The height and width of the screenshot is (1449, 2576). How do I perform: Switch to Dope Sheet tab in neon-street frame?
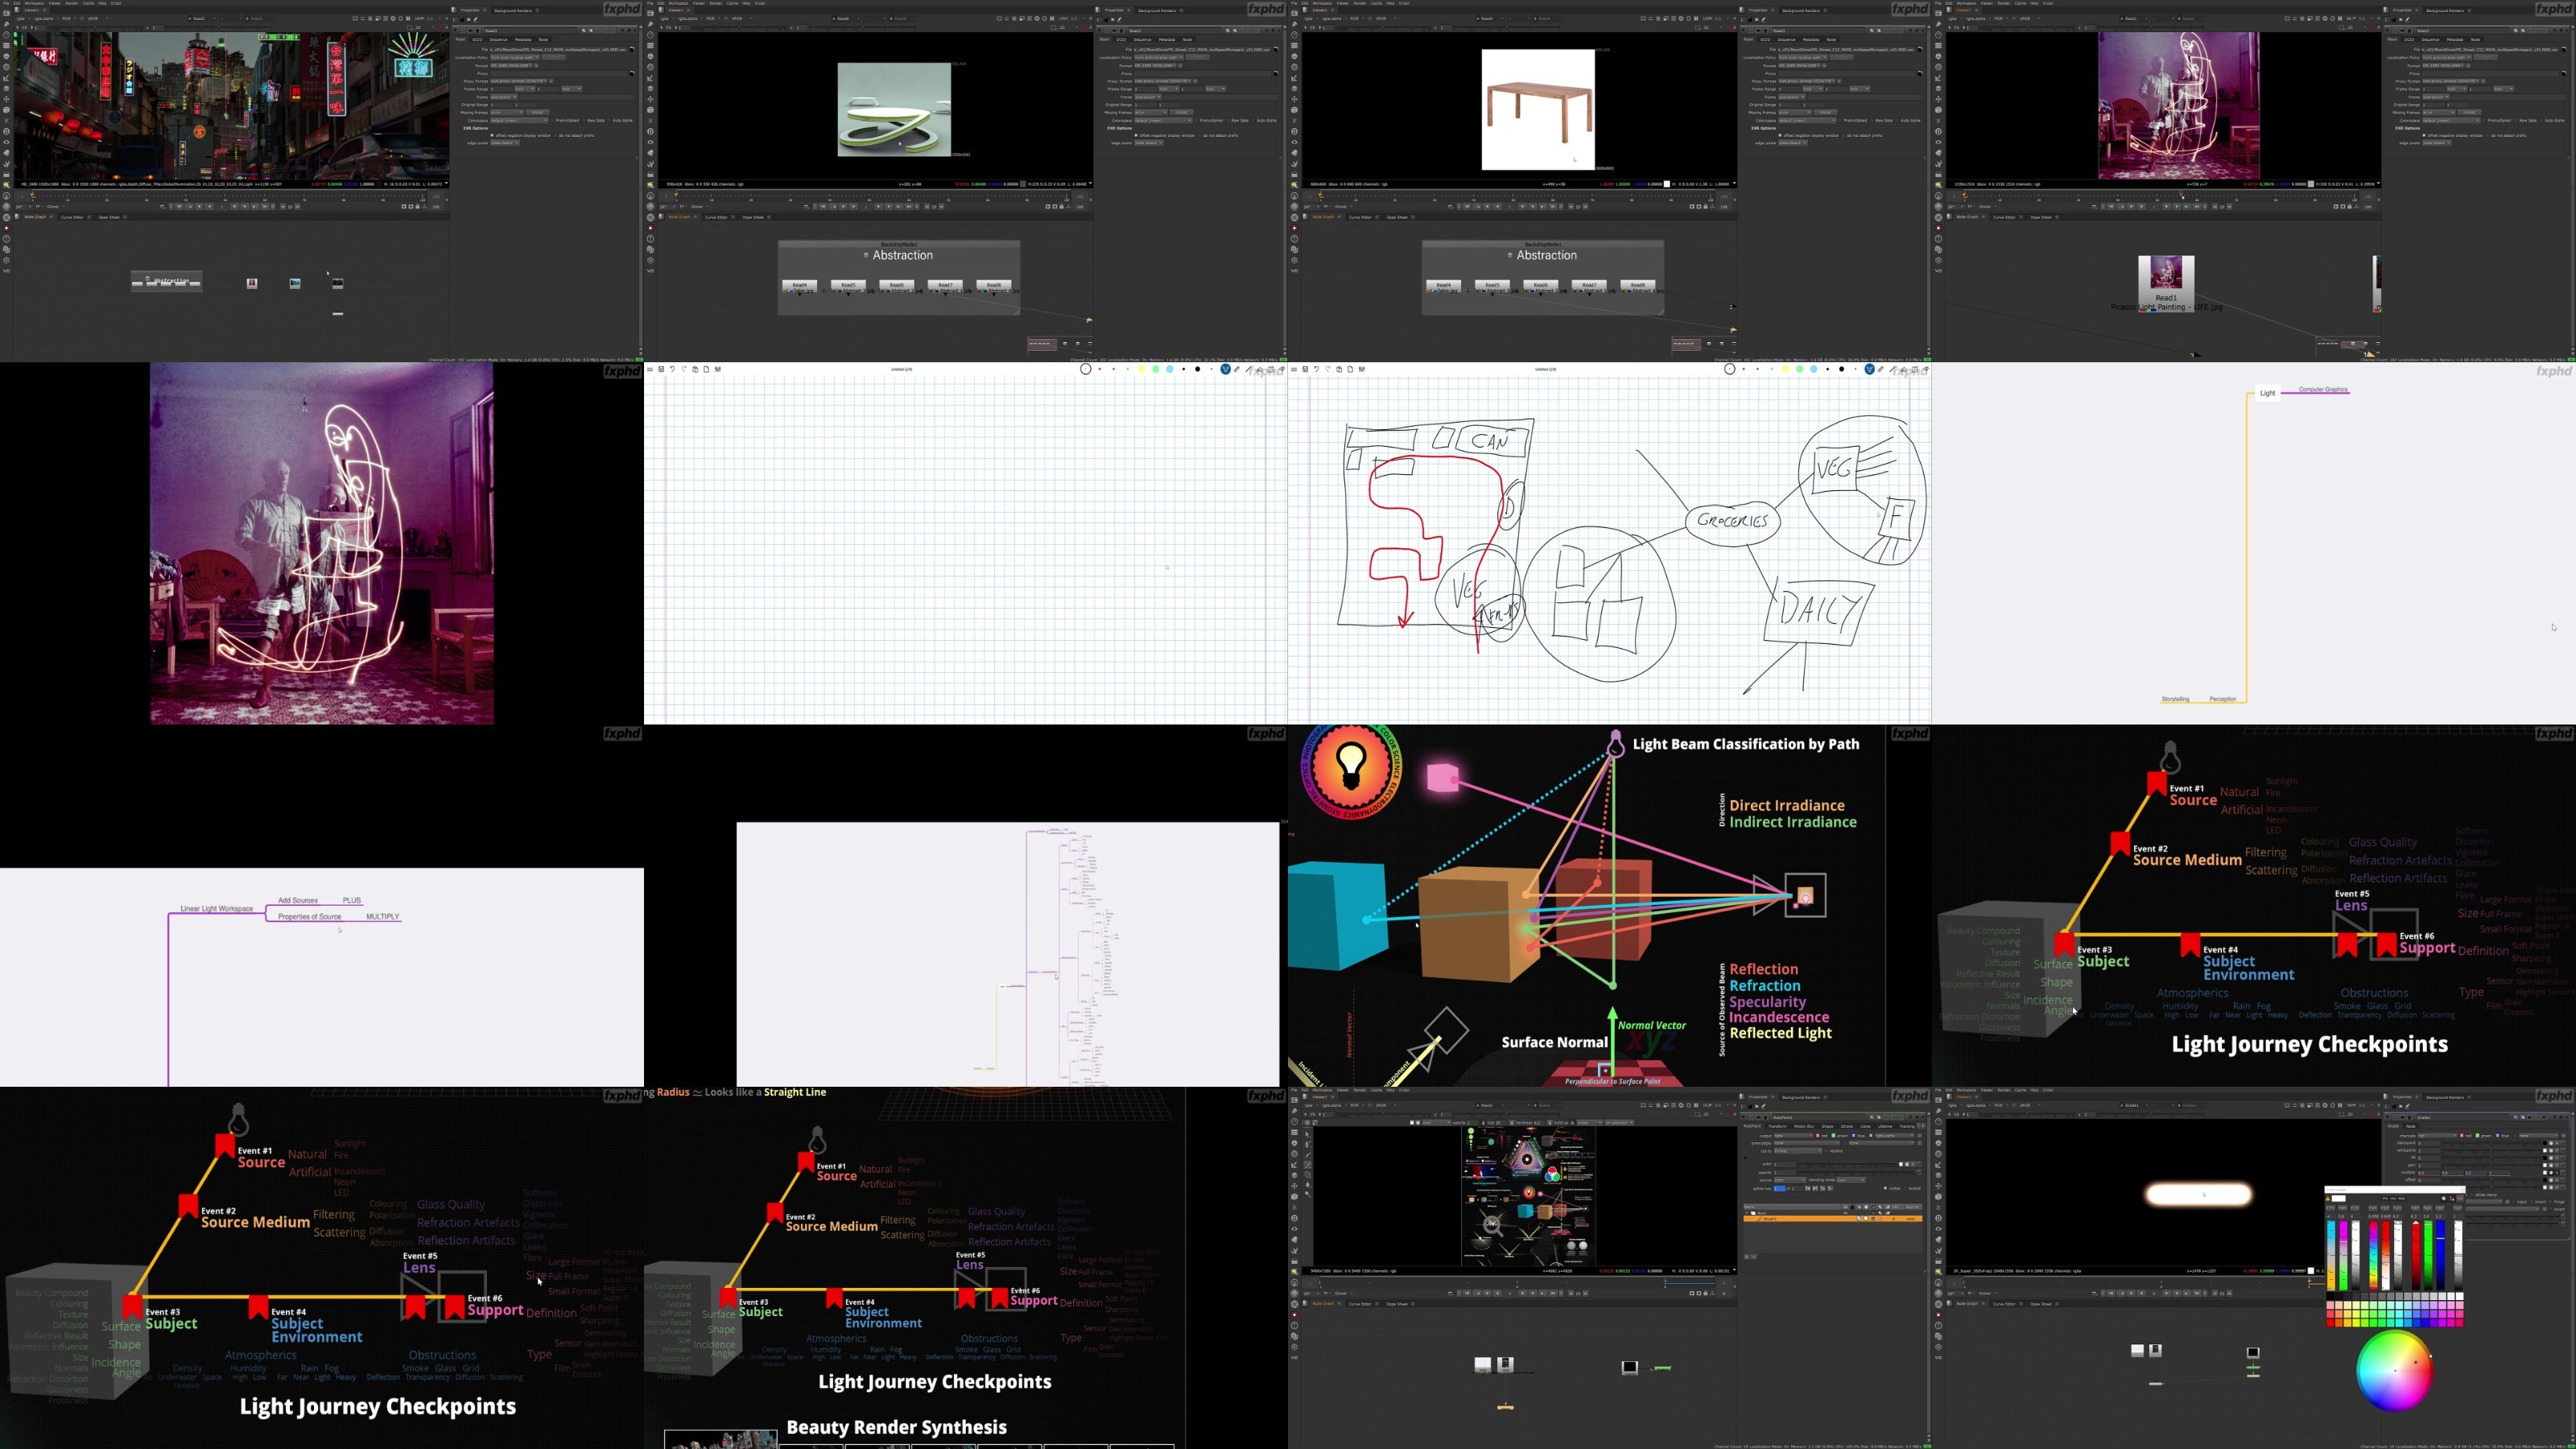tap(109, 217)
